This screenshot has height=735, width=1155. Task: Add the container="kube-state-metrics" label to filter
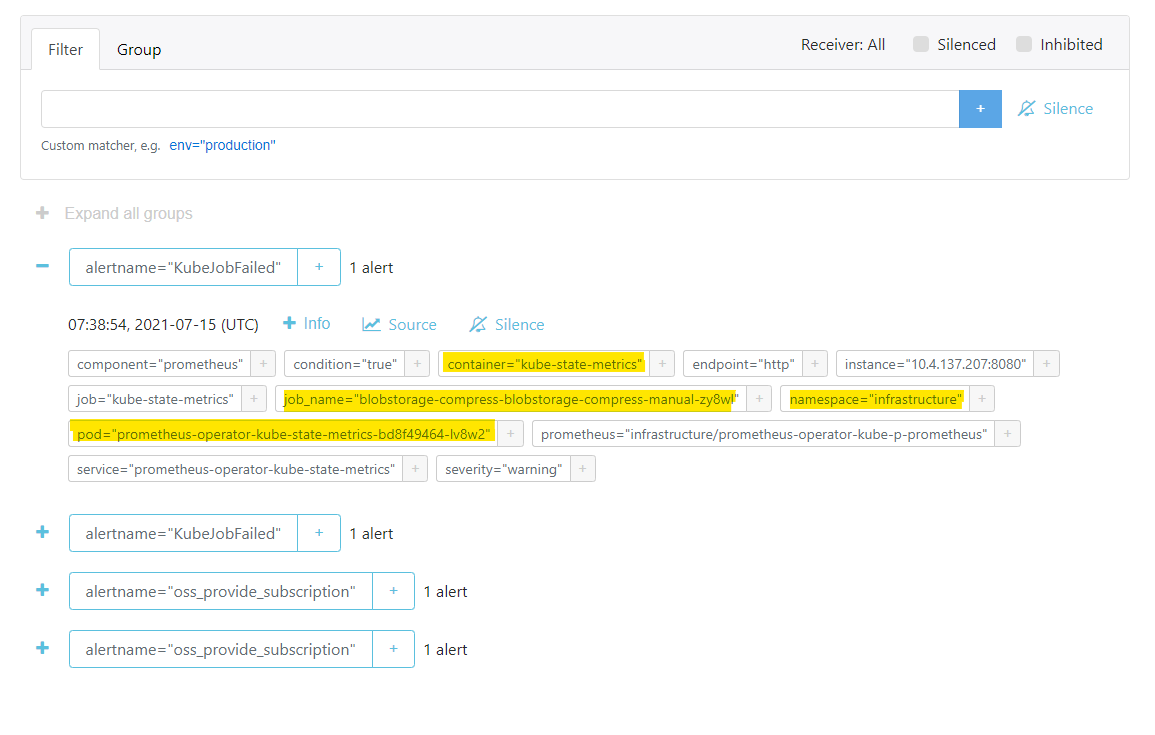tap(662, 364)
